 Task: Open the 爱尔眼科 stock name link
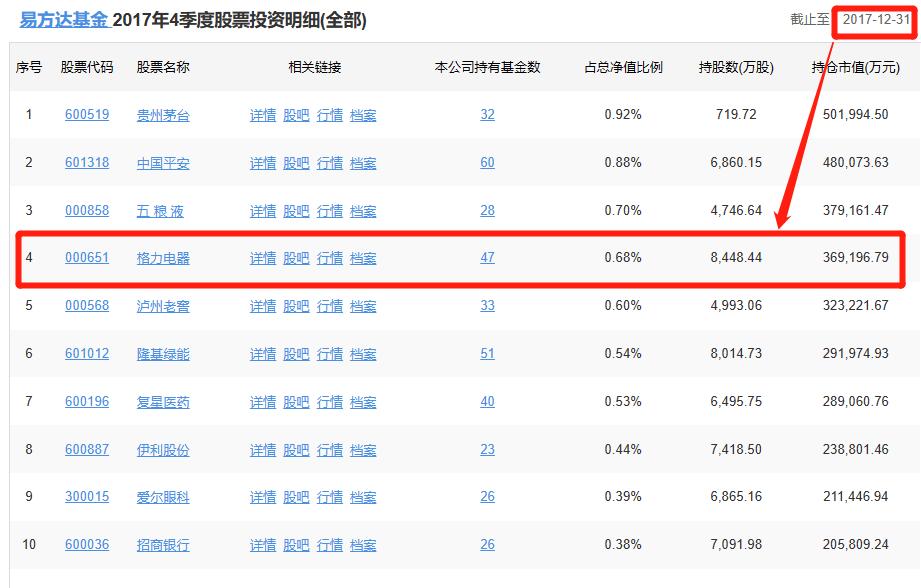(x=163, y=497)
